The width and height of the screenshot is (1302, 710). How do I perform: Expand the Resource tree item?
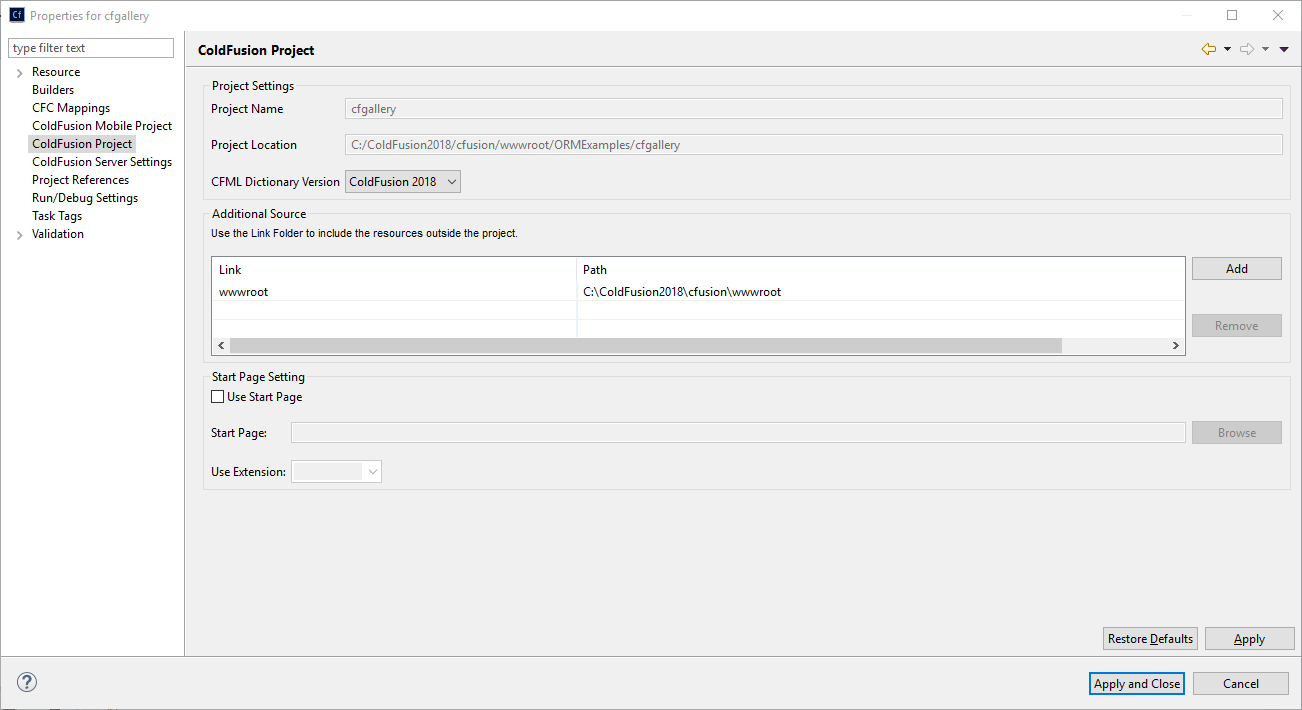(20, 71)
